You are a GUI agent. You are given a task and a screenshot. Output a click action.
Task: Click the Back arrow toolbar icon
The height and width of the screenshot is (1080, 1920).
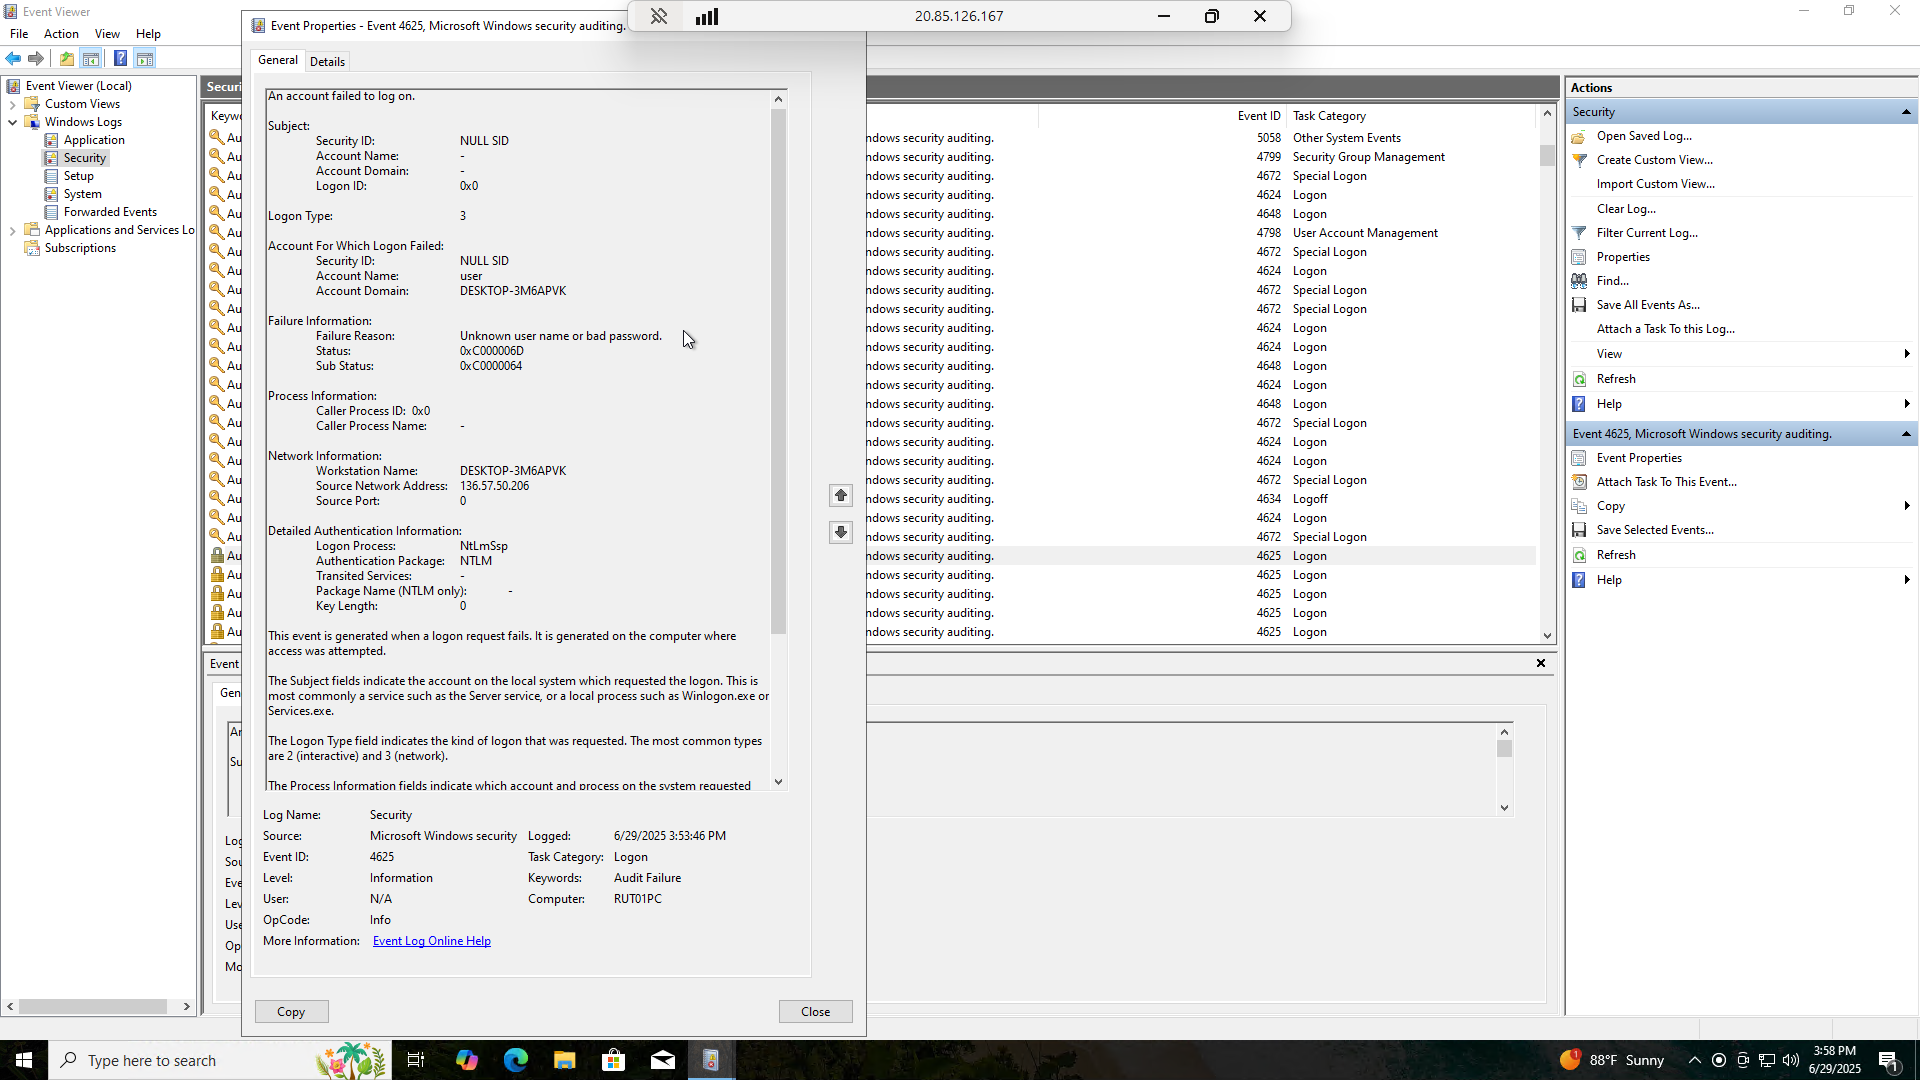(x=13, y=58)
